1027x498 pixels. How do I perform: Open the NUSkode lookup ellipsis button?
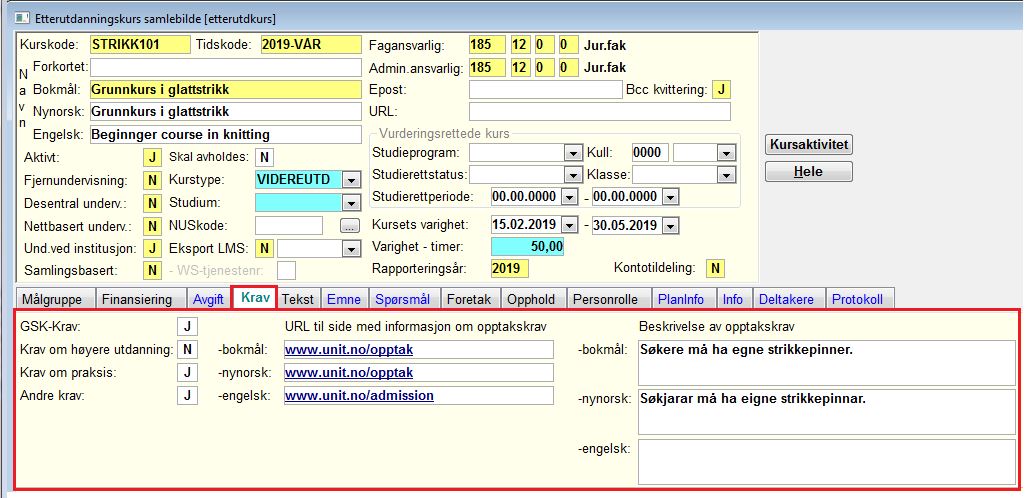(350, 226)
